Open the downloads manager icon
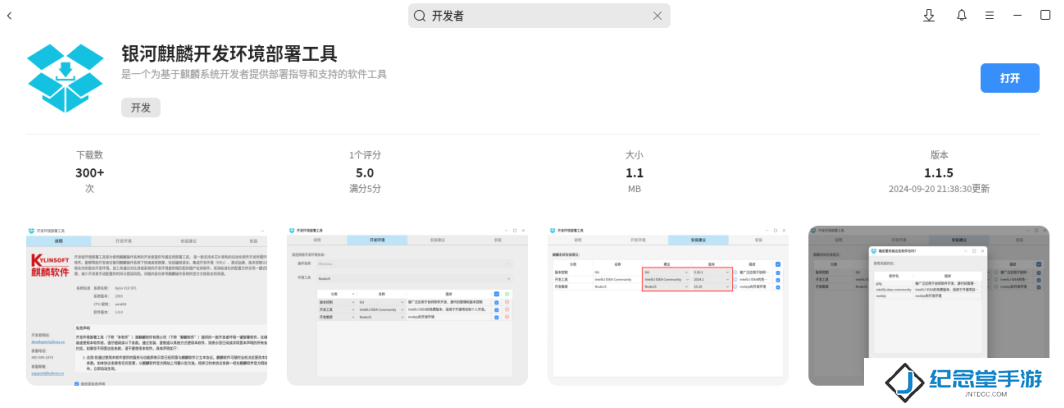The image size is (1064, 408). point(929,16)
